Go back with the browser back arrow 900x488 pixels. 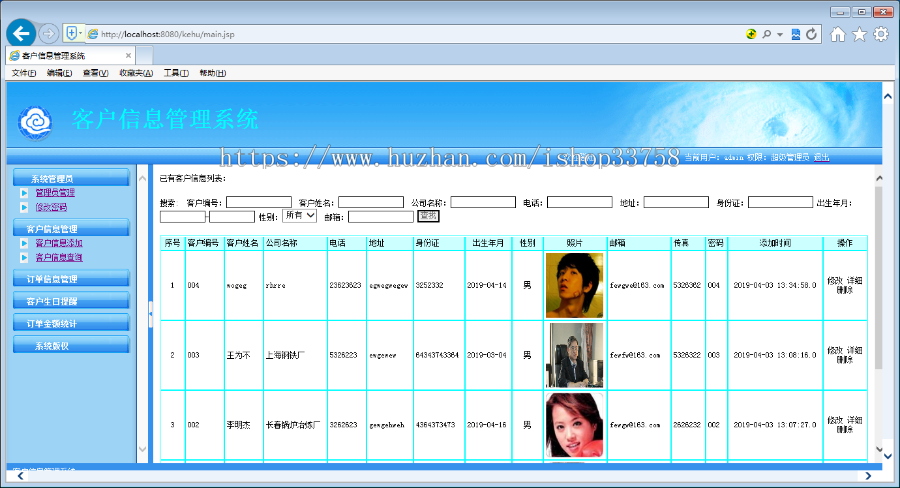21,33
